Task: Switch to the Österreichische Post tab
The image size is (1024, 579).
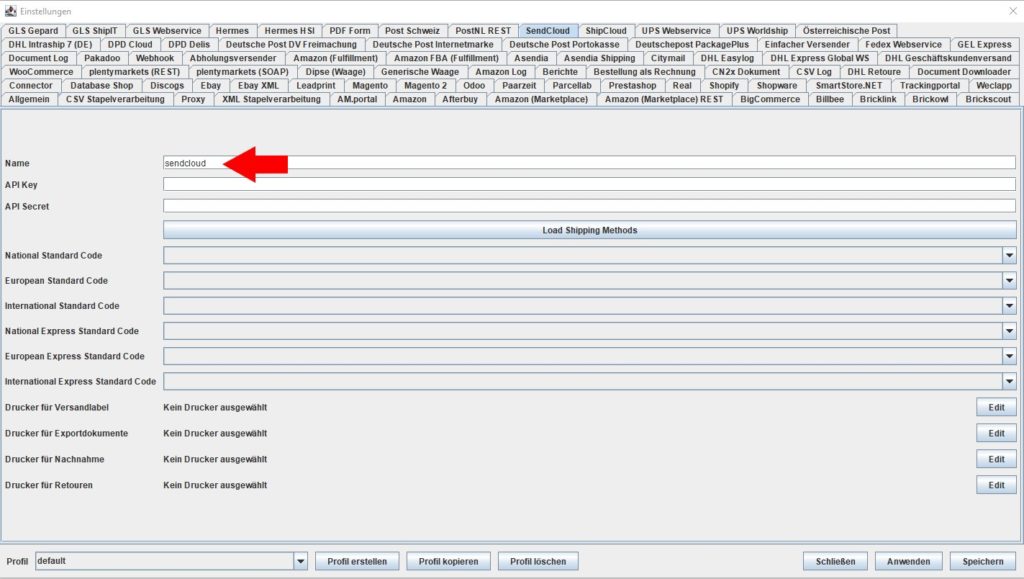Action: (846, 31)
